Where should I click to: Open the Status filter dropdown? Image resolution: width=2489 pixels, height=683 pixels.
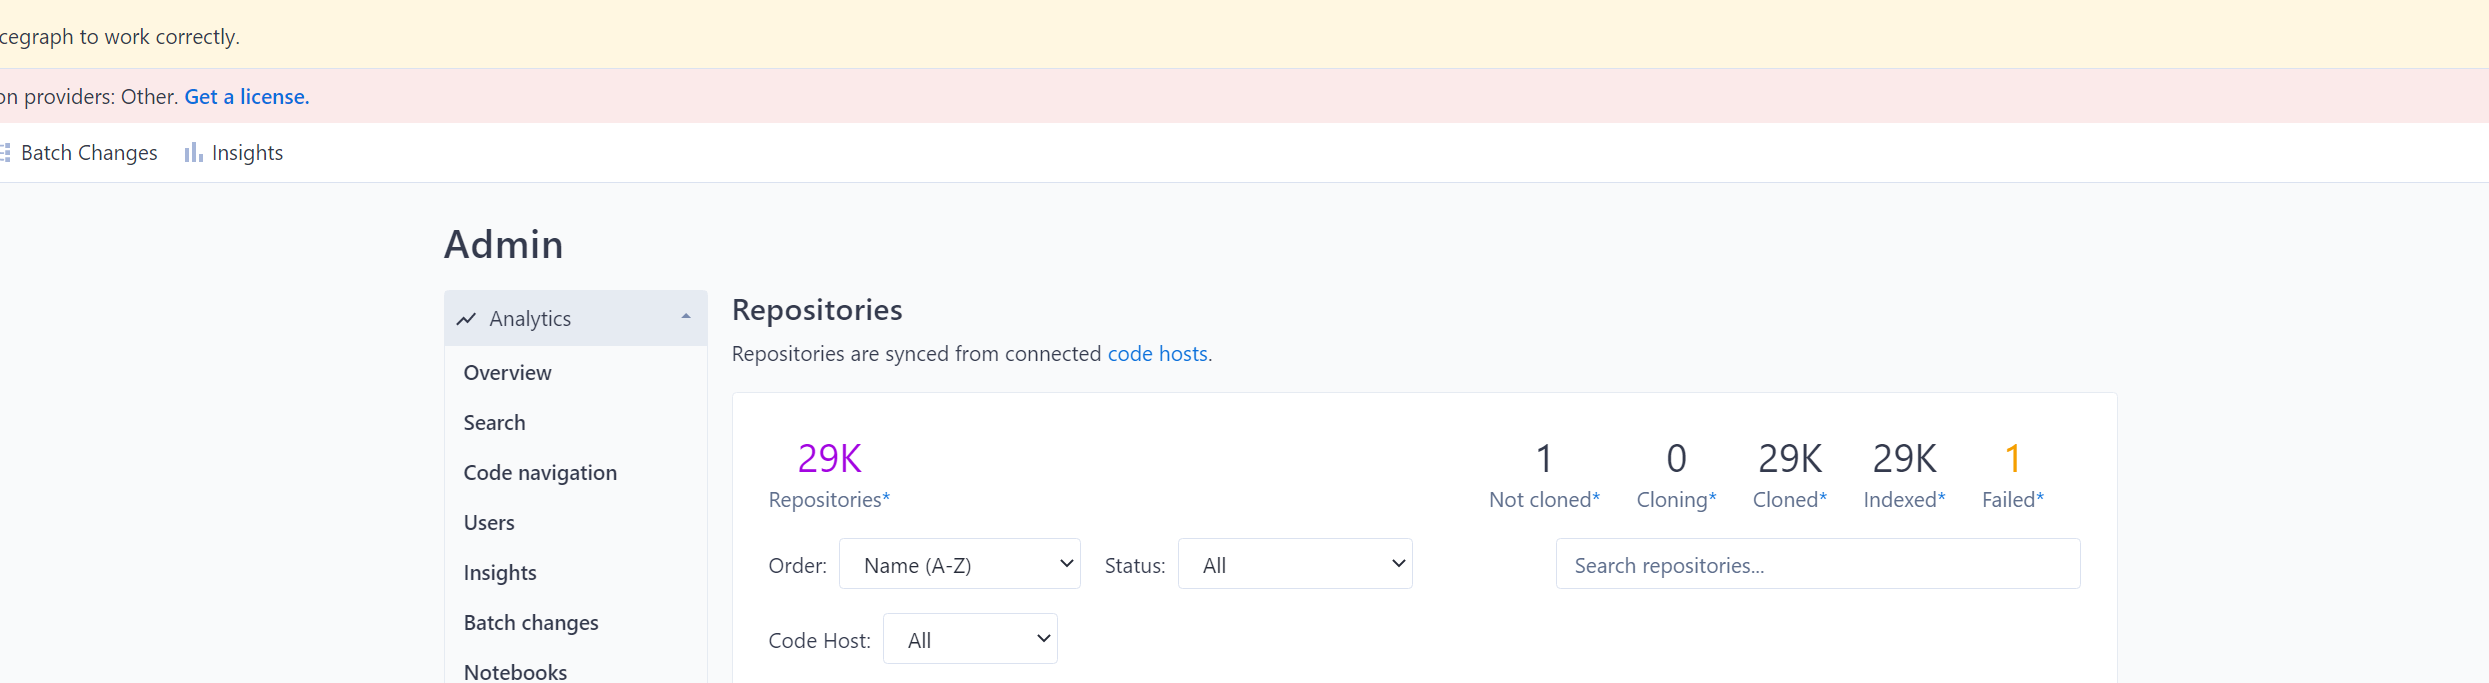pyautogui.click(x=1294, y=564)
